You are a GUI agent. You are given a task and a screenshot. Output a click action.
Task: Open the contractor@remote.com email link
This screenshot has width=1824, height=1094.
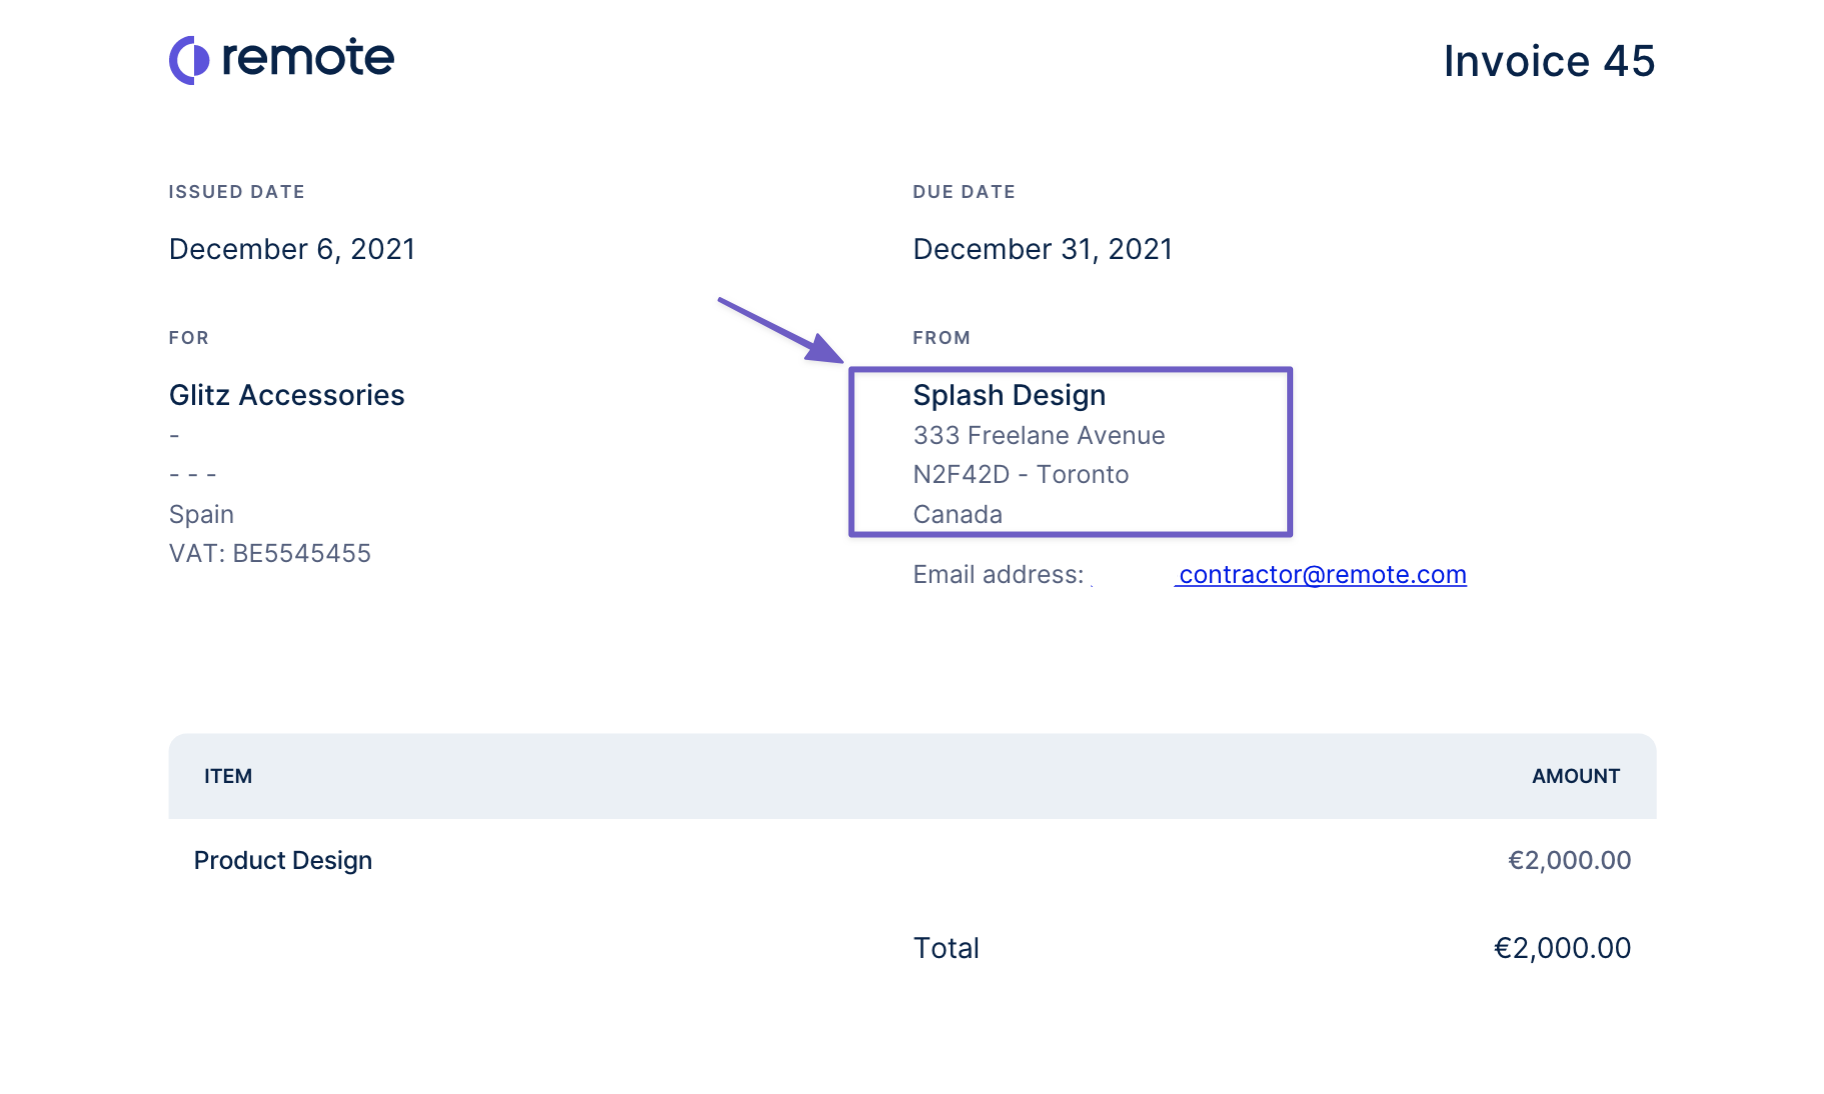coord(1322,574)
